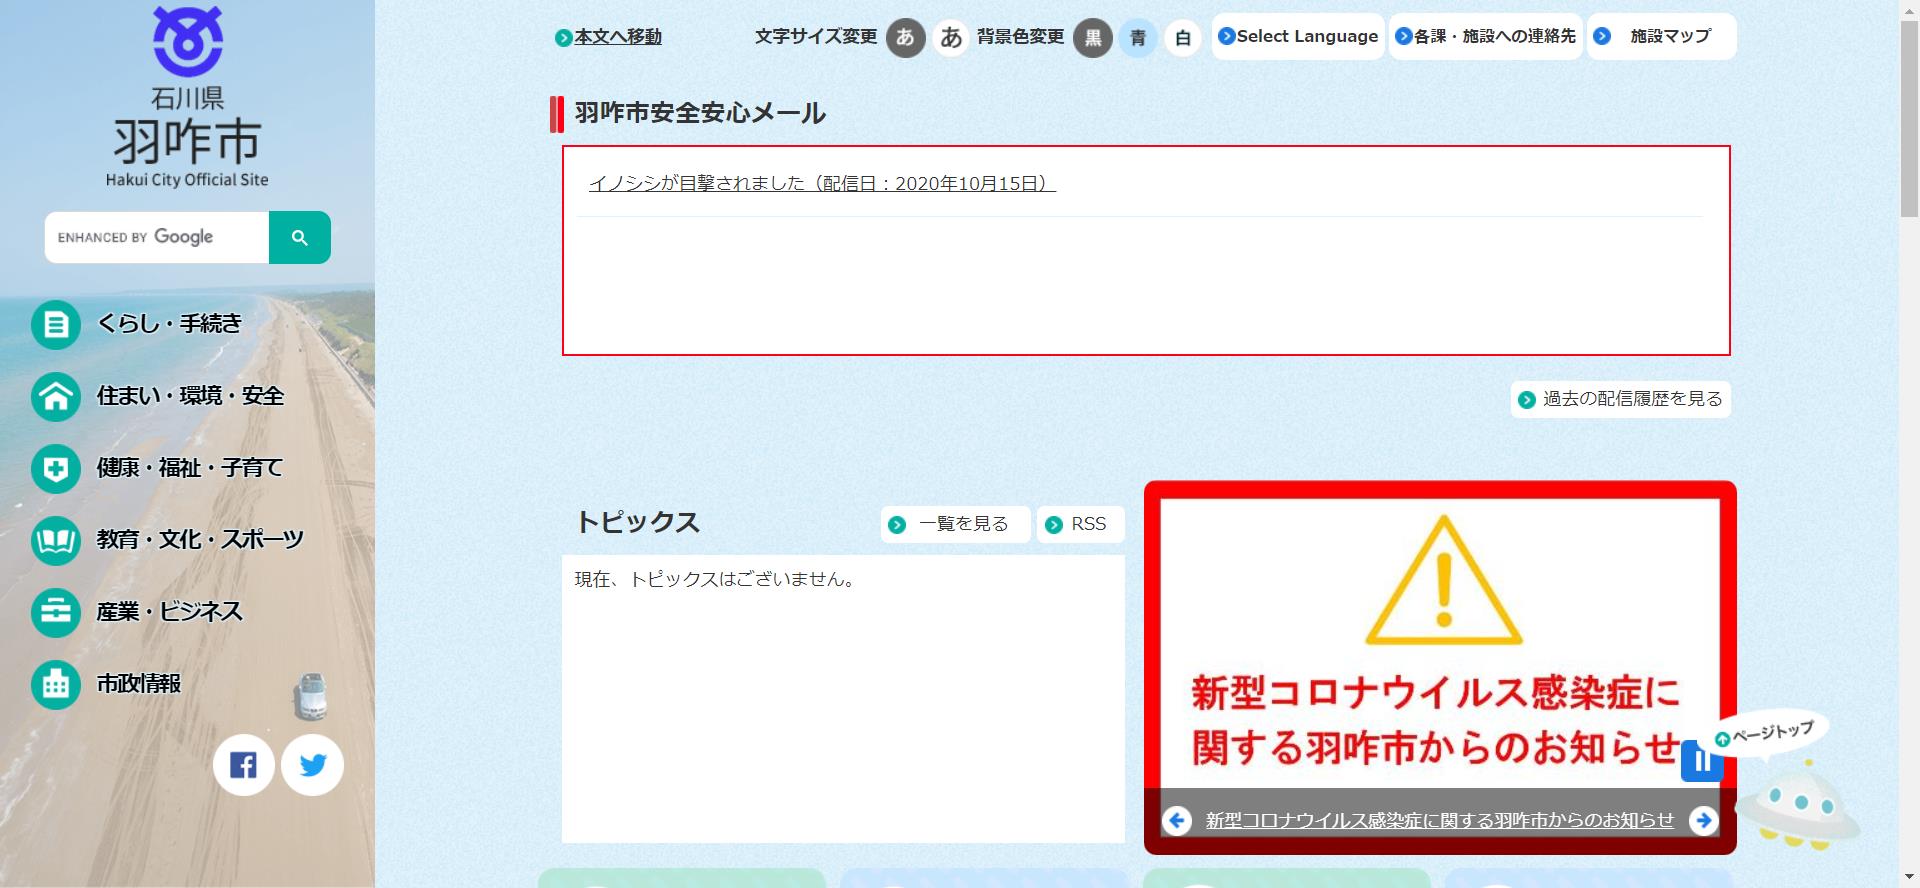
Task: Open the 教育・文化・スポーツ menu
Action: point(200,540)
